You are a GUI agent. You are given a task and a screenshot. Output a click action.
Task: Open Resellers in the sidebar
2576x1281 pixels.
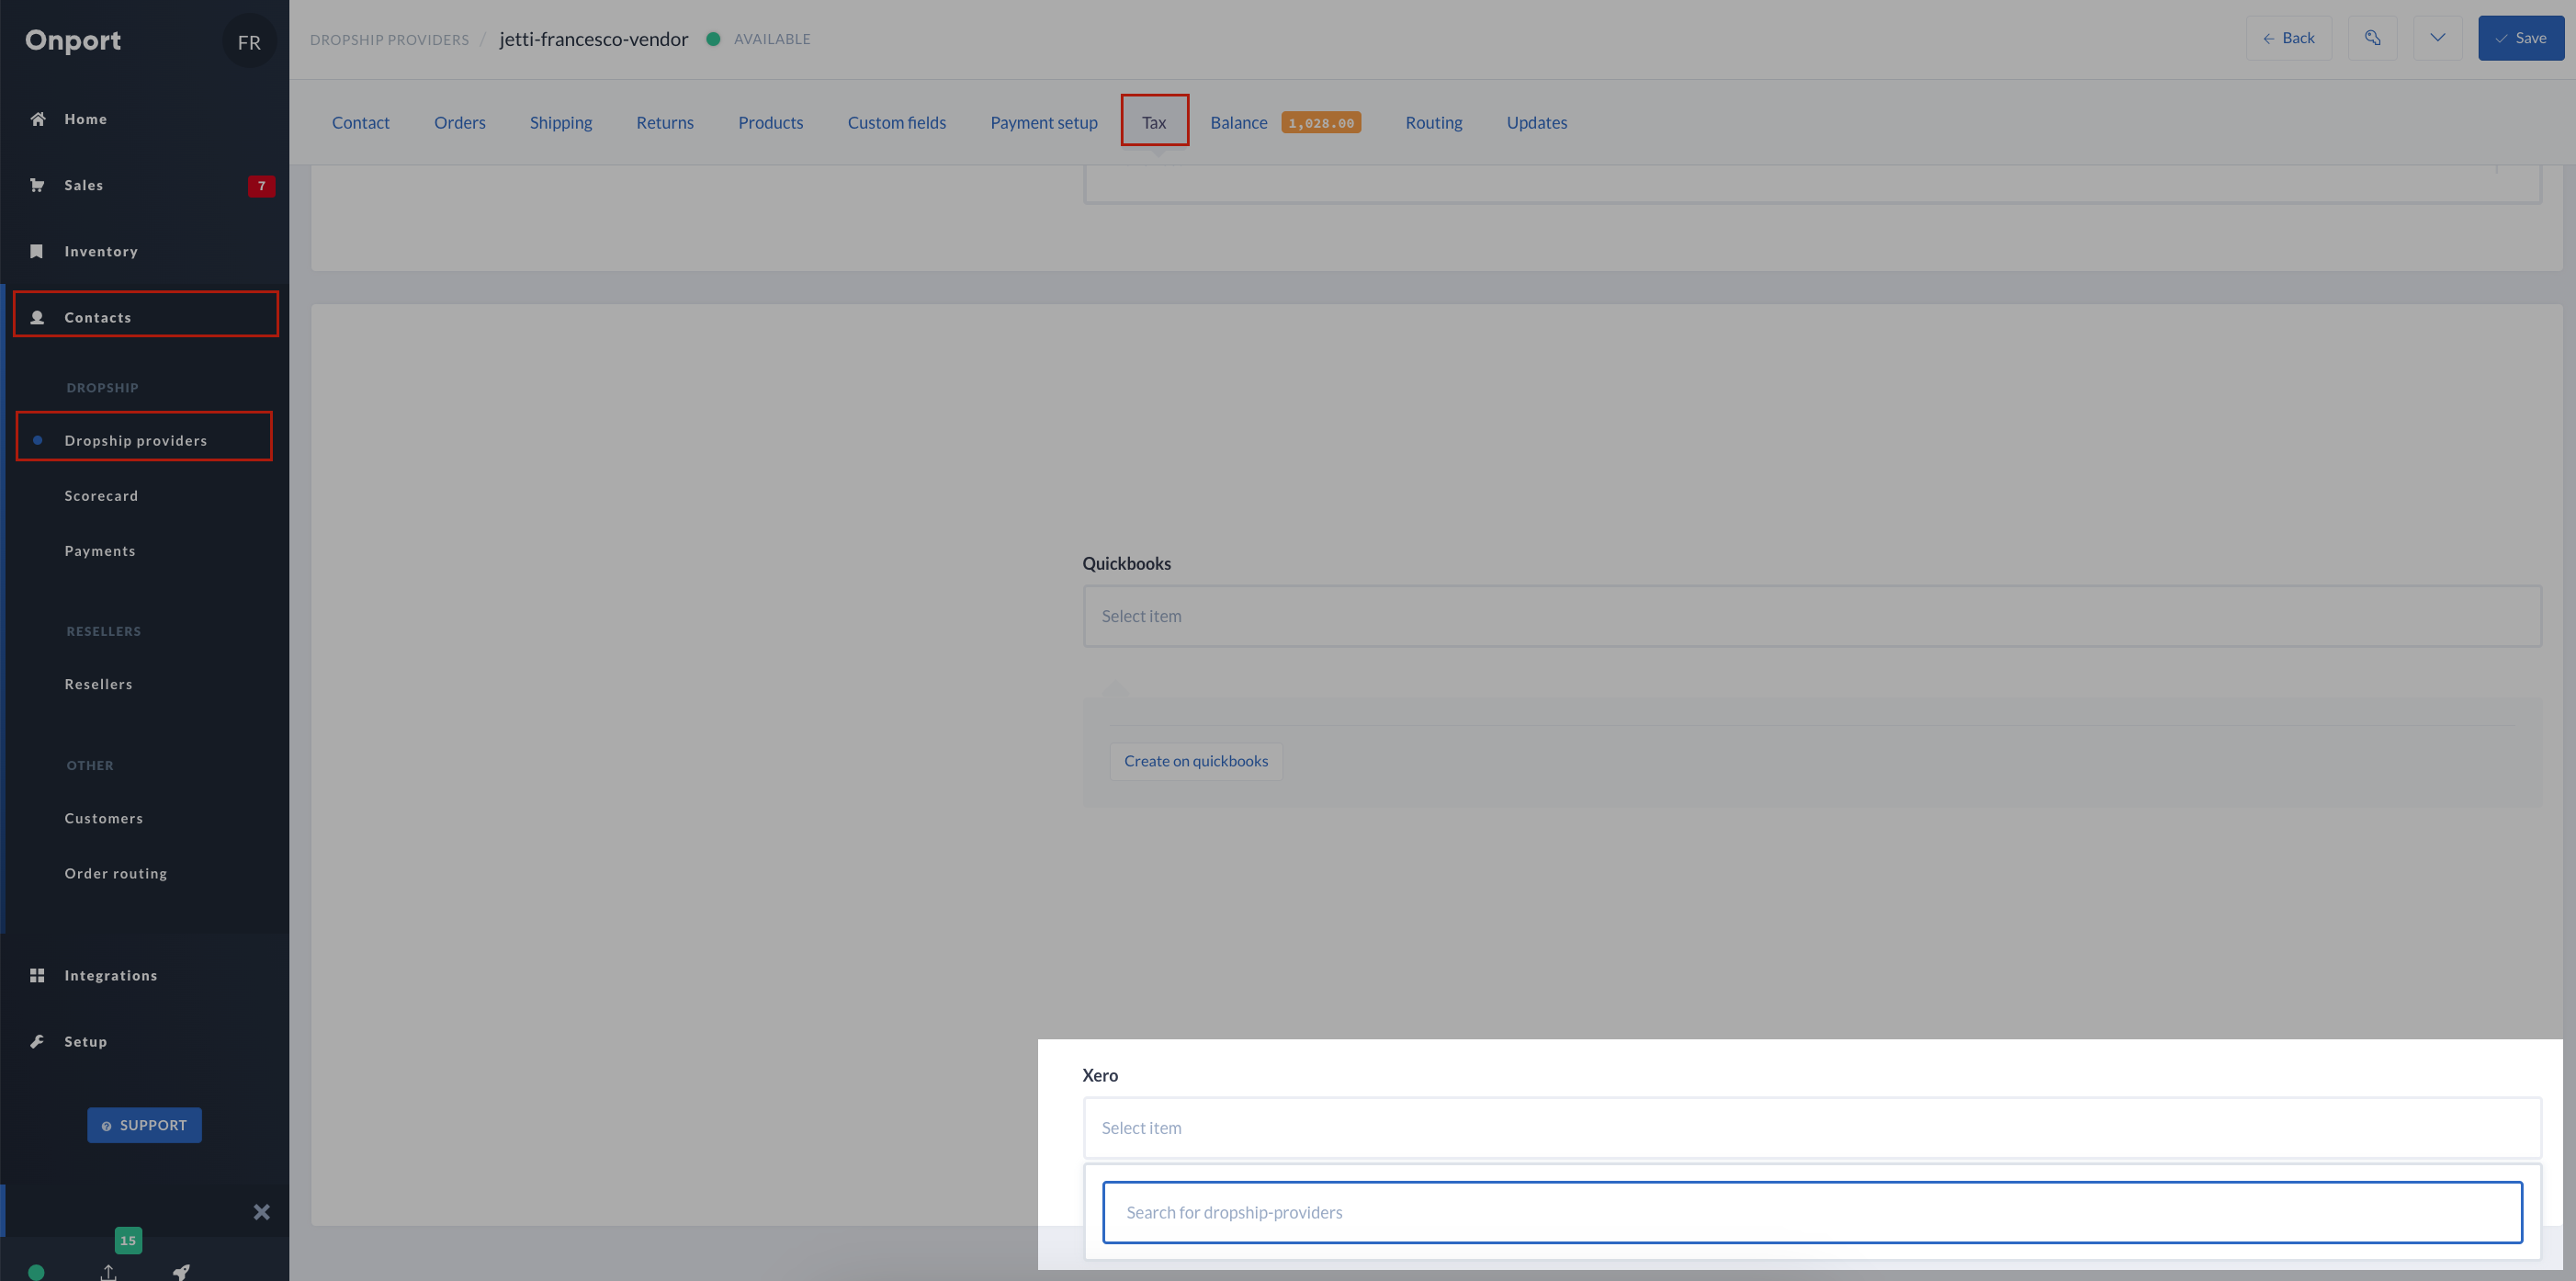(98, 684)
